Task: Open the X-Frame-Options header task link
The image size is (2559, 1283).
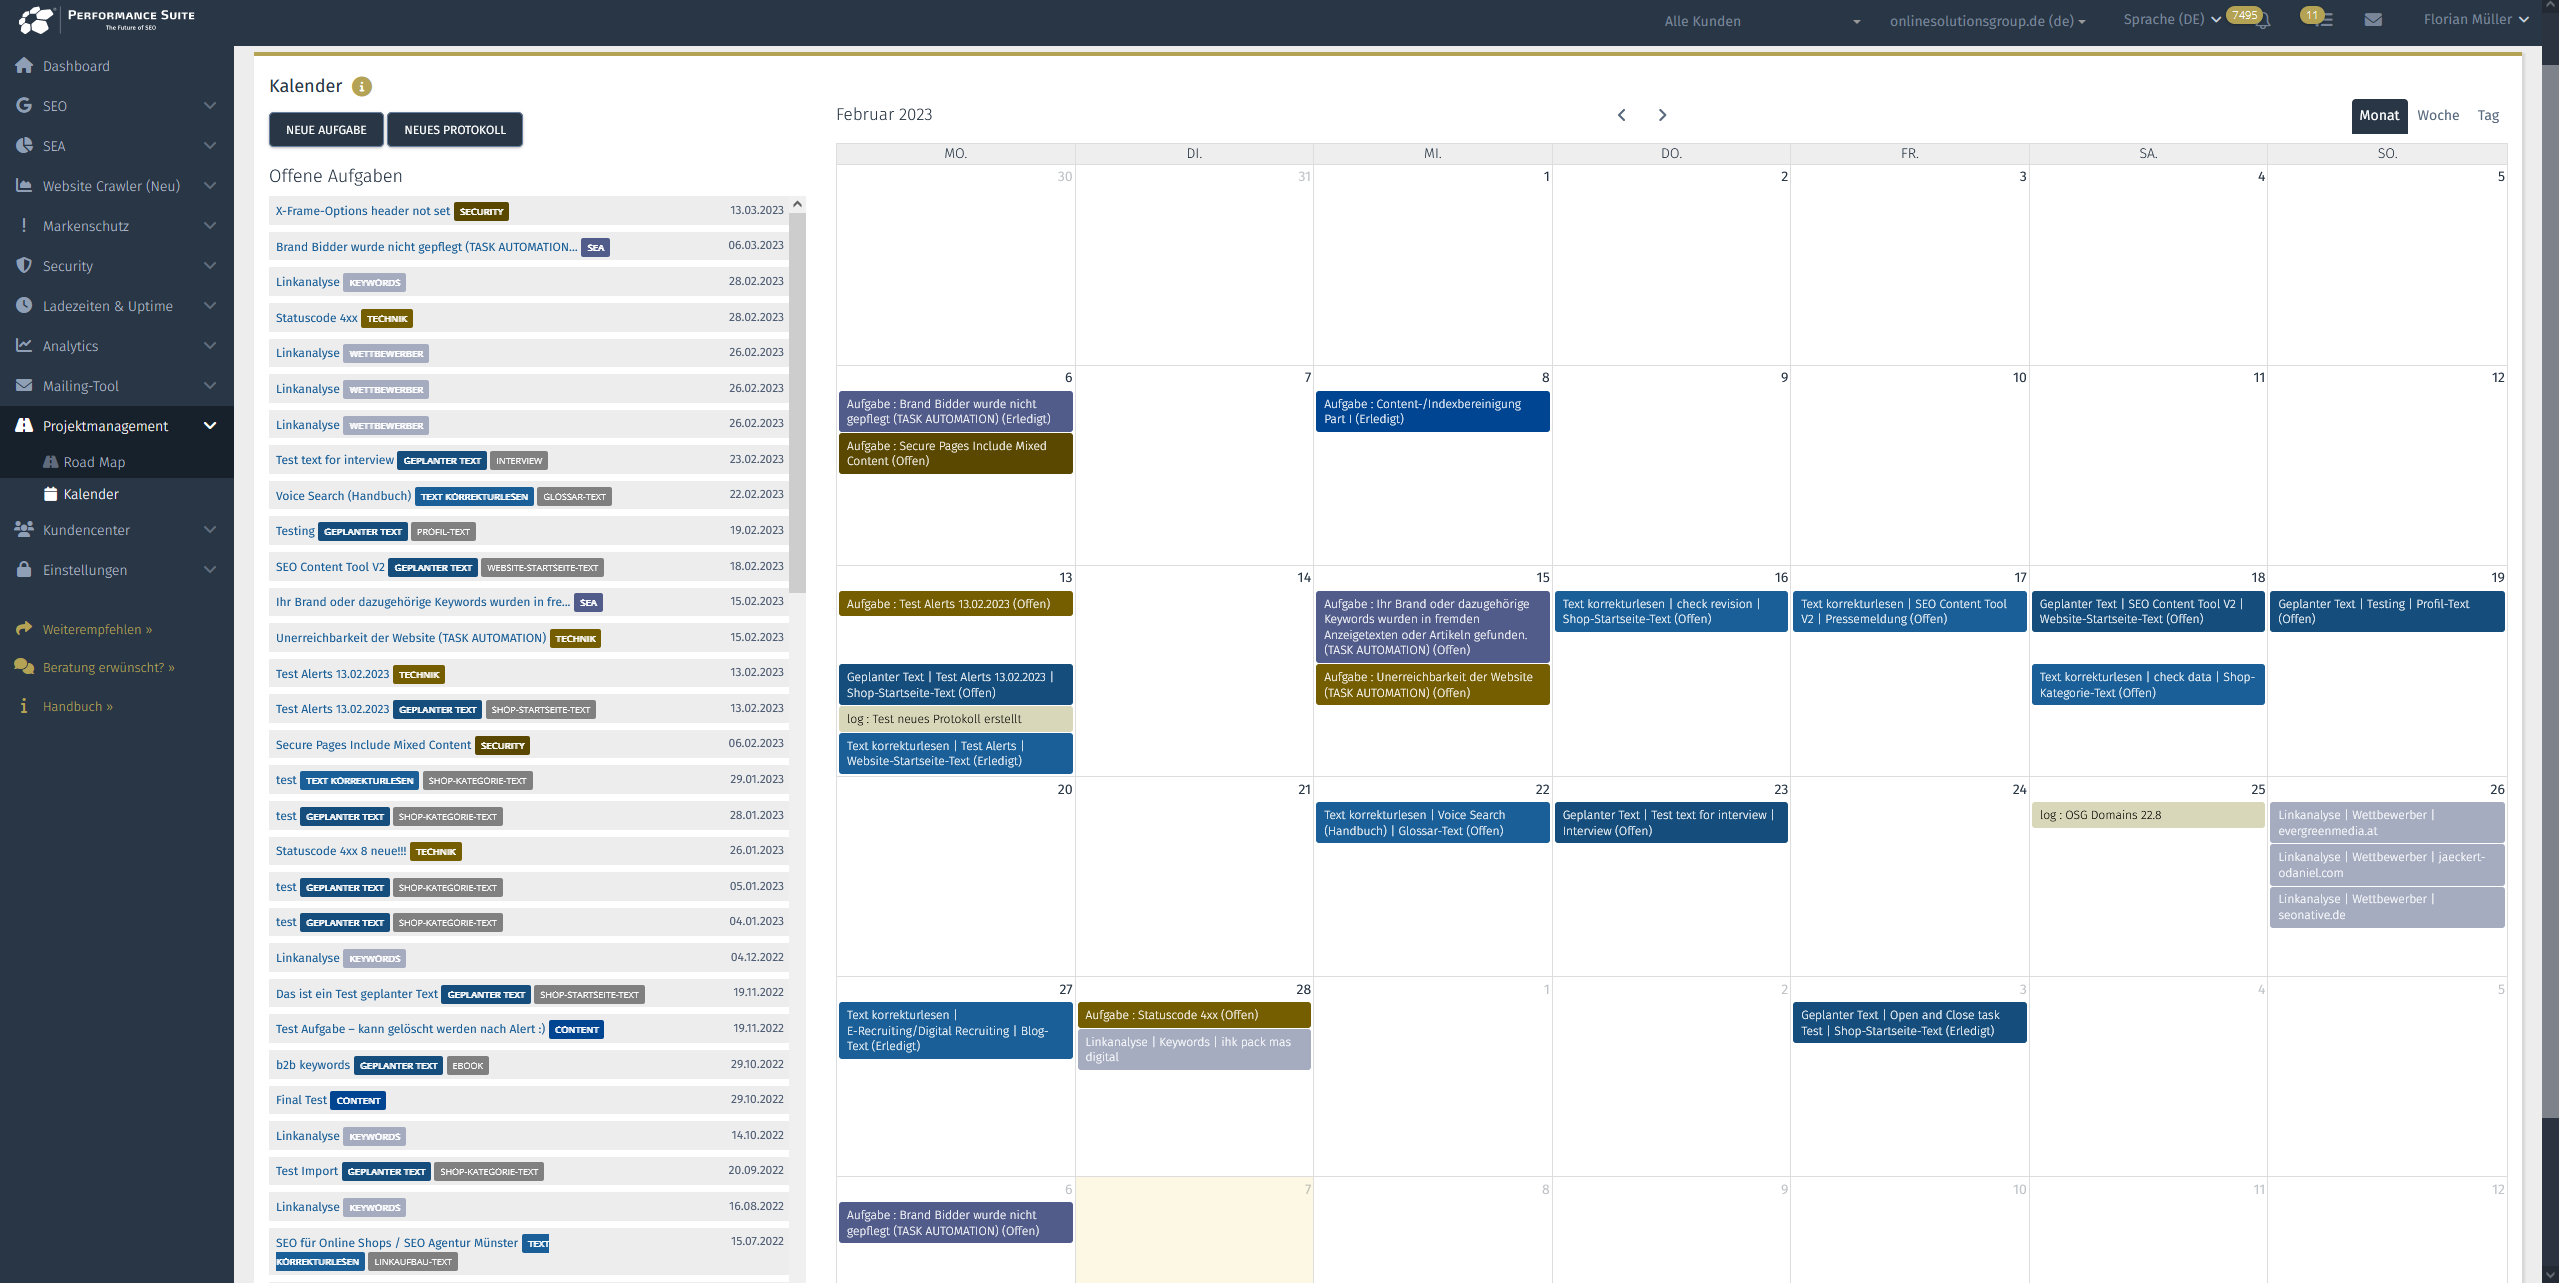Action: click(x=362, y=211)
